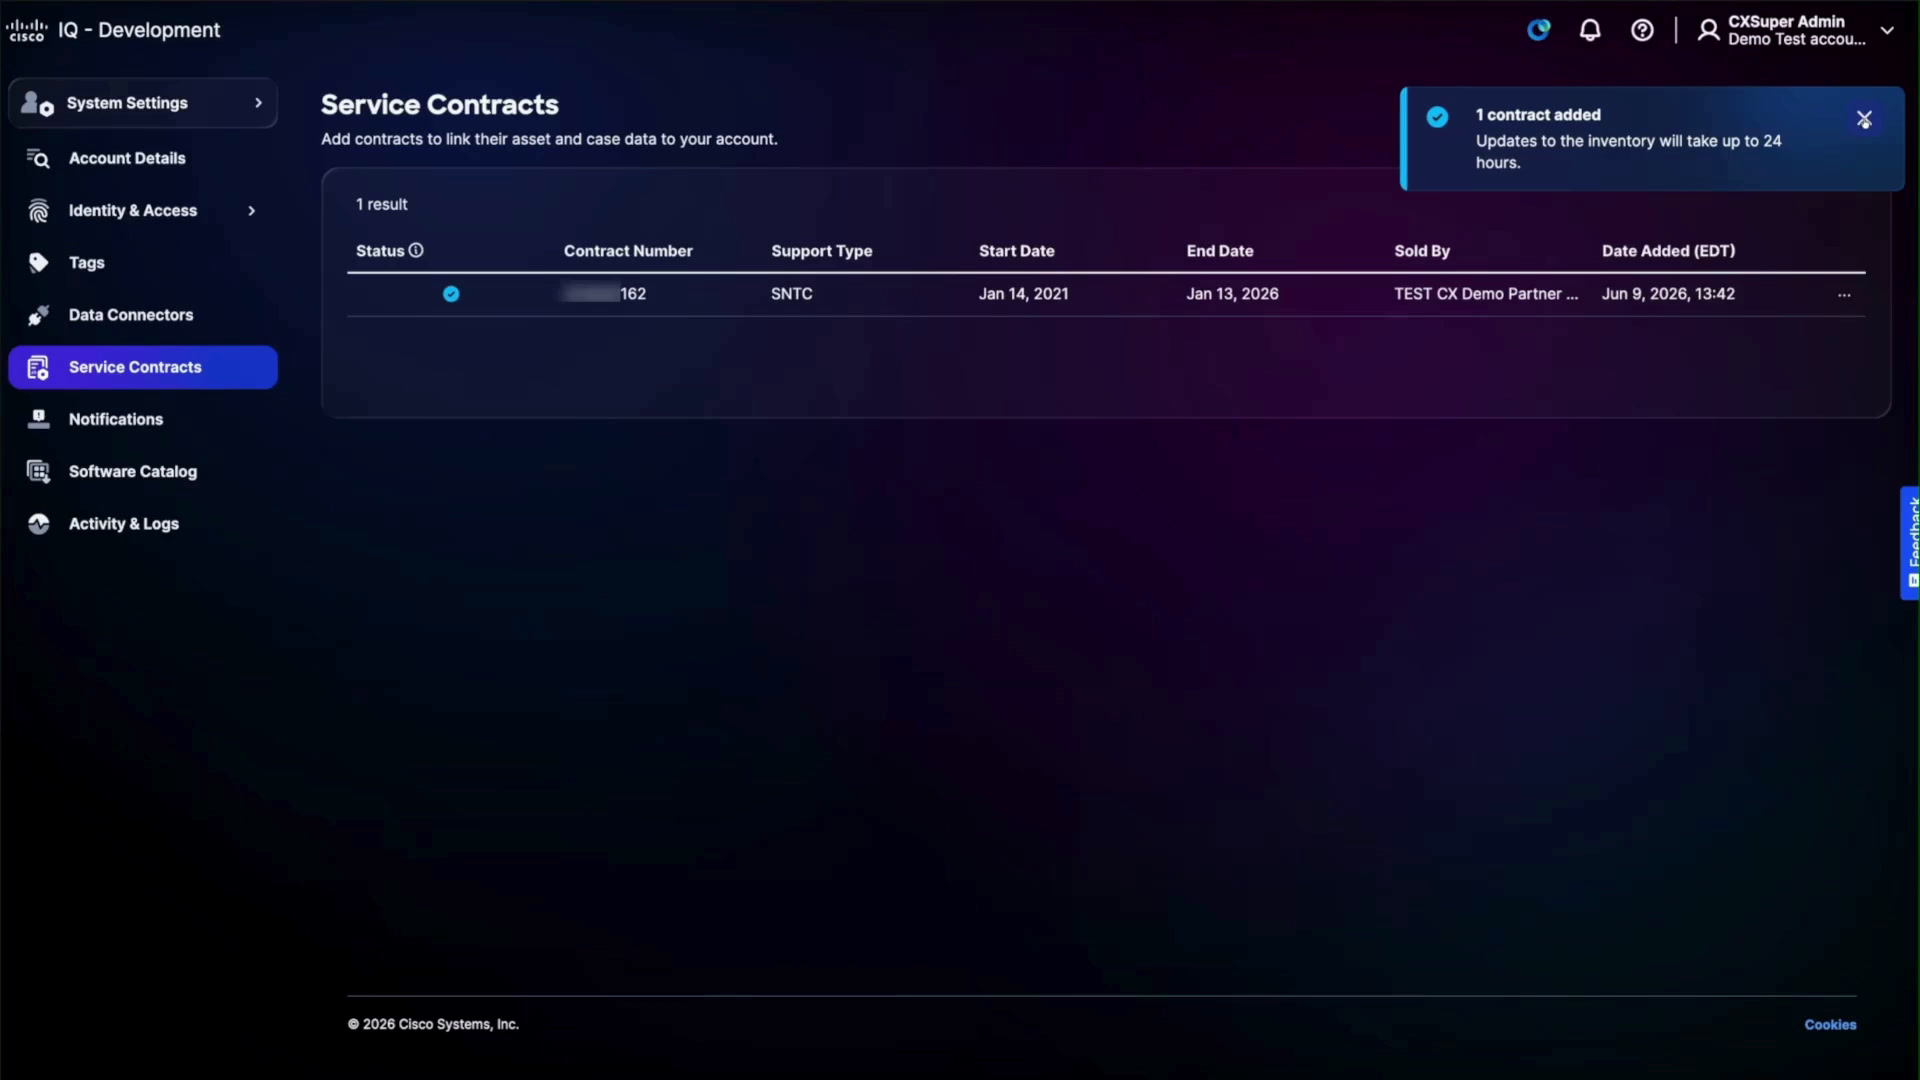Click the Activity & Logs icon
1920x1080 pixels.
tap(38, 524)
